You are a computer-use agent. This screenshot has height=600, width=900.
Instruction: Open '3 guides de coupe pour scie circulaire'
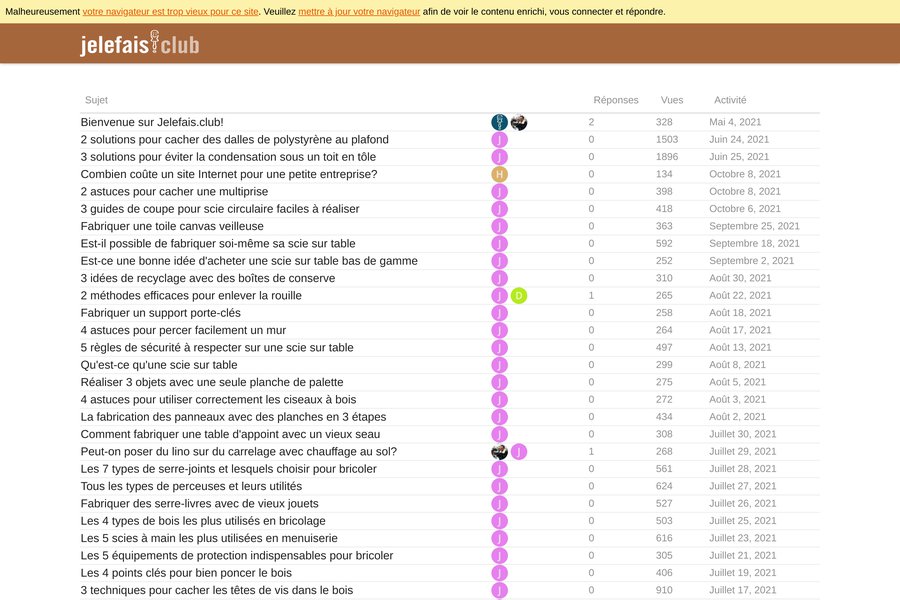pos(220,209)
